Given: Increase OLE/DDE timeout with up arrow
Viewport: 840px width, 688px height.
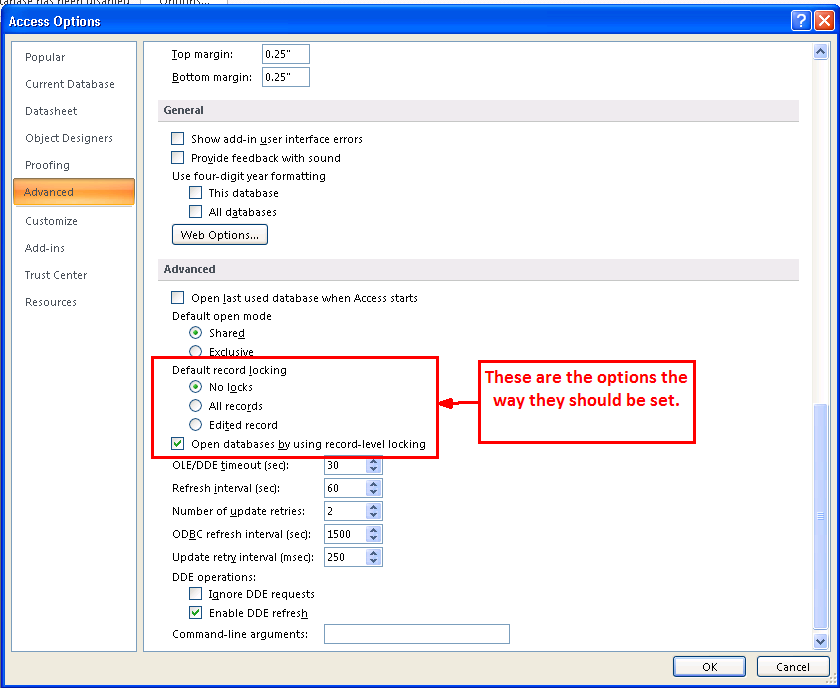Looking at the screenshot, I should 373,461.
